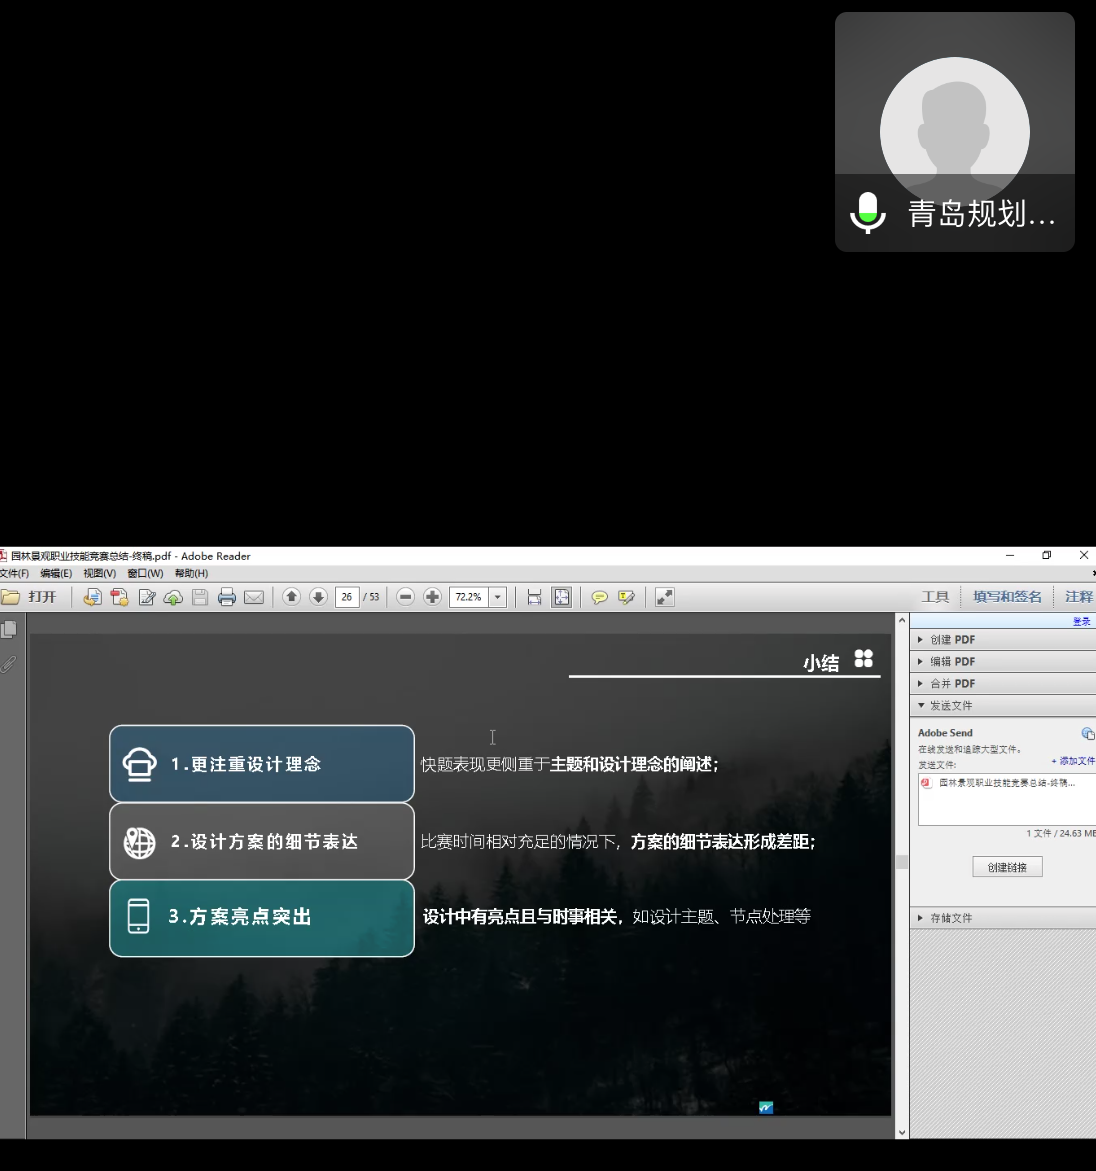Expand the 创建 PDF section
This screenshot has height=1171, width=1096.
(952, 640)
